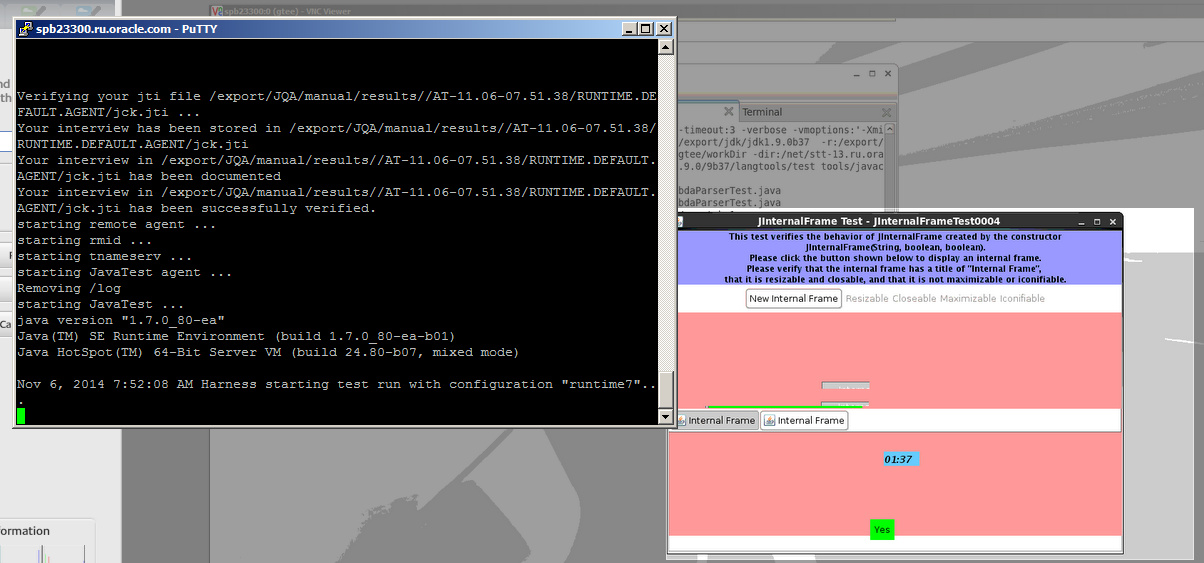
Task: Maximize the PuTTY window
Action: pyautogui.click(x=645, y=29)
